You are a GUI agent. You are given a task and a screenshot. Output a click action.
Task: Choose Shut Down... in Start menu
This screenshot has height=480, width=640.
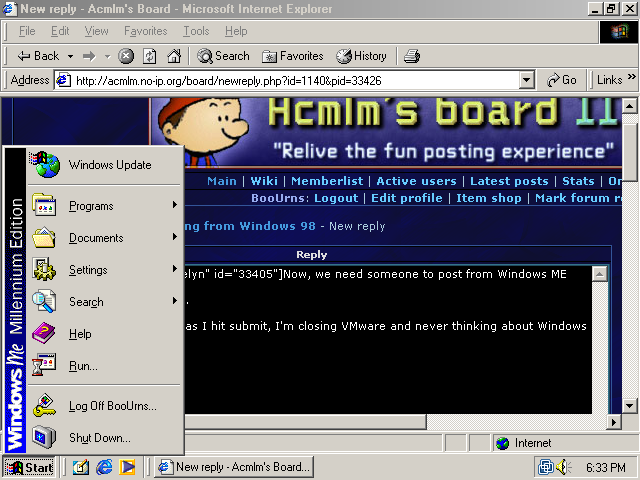(99, 438)
